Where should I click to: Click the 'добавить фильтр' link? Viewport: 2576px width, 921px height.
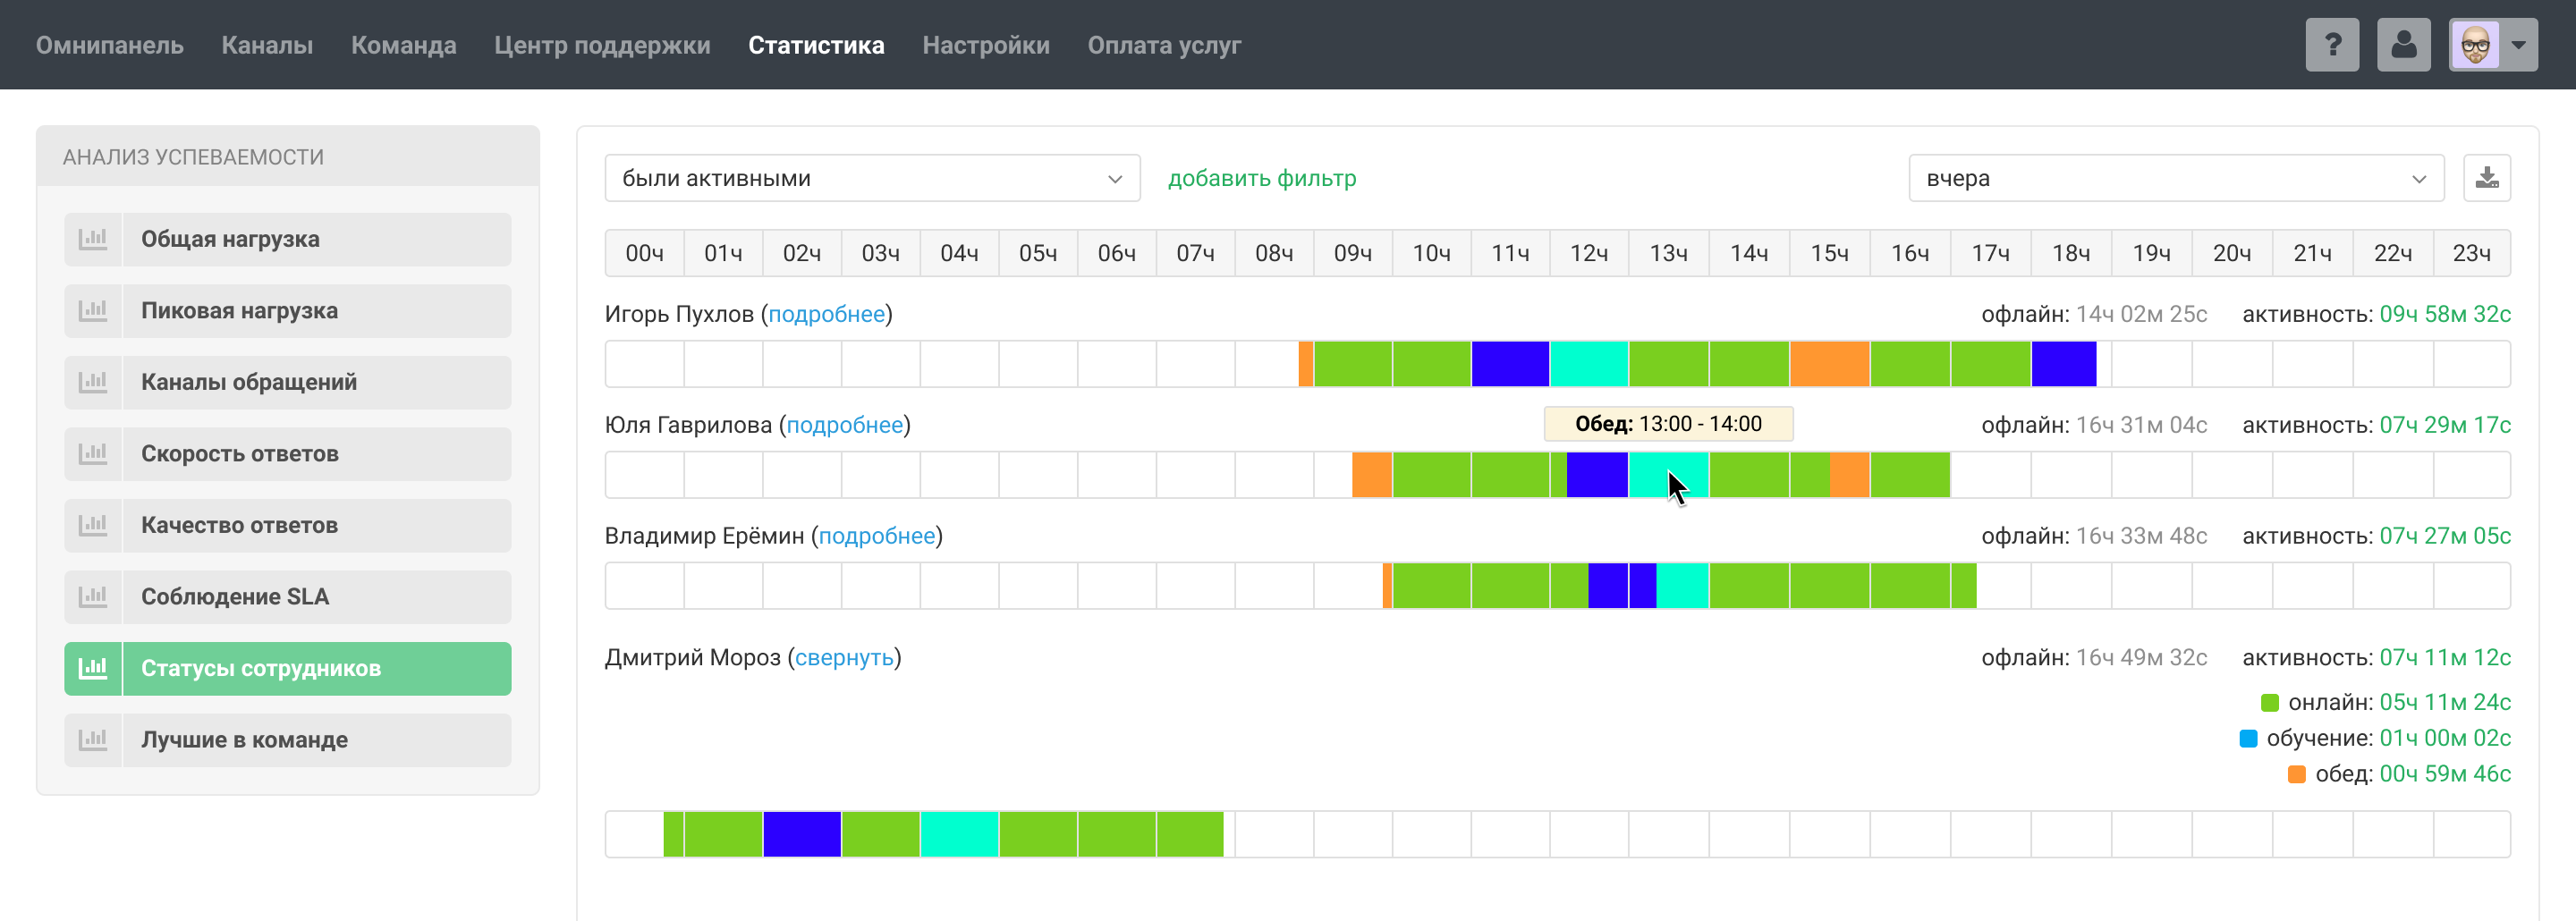click(1261, 178)
